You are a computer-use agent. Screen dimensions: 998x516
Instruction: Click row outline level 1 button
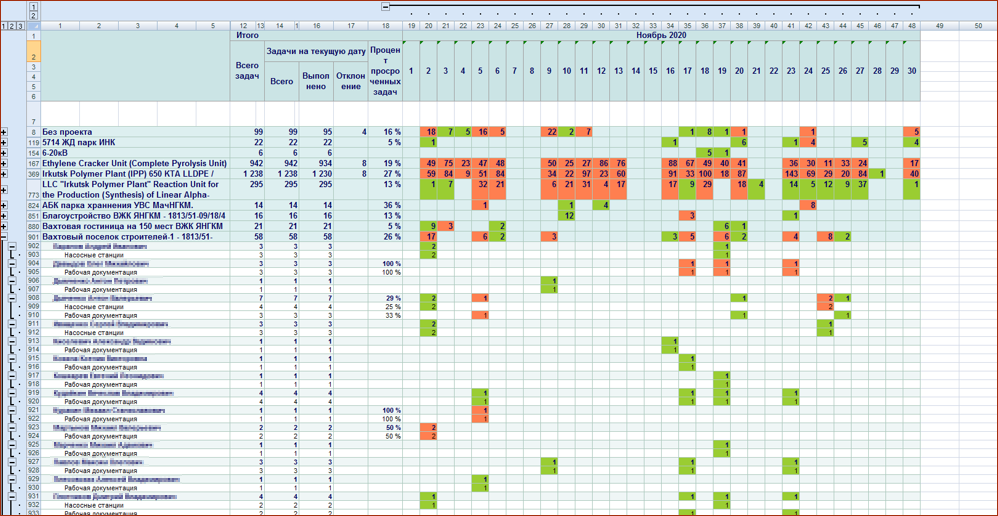pos(4,26)
